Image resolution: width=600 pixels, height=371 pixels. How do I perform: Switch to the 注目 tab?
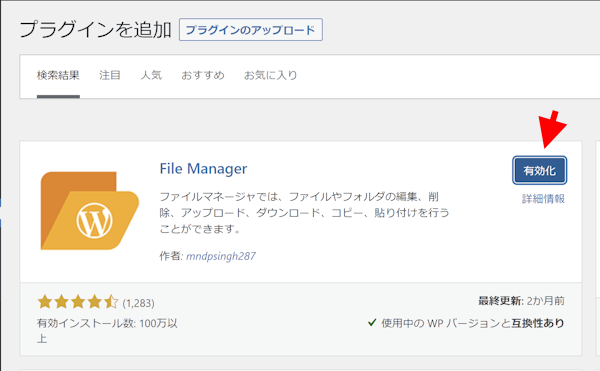coord(110,75)
